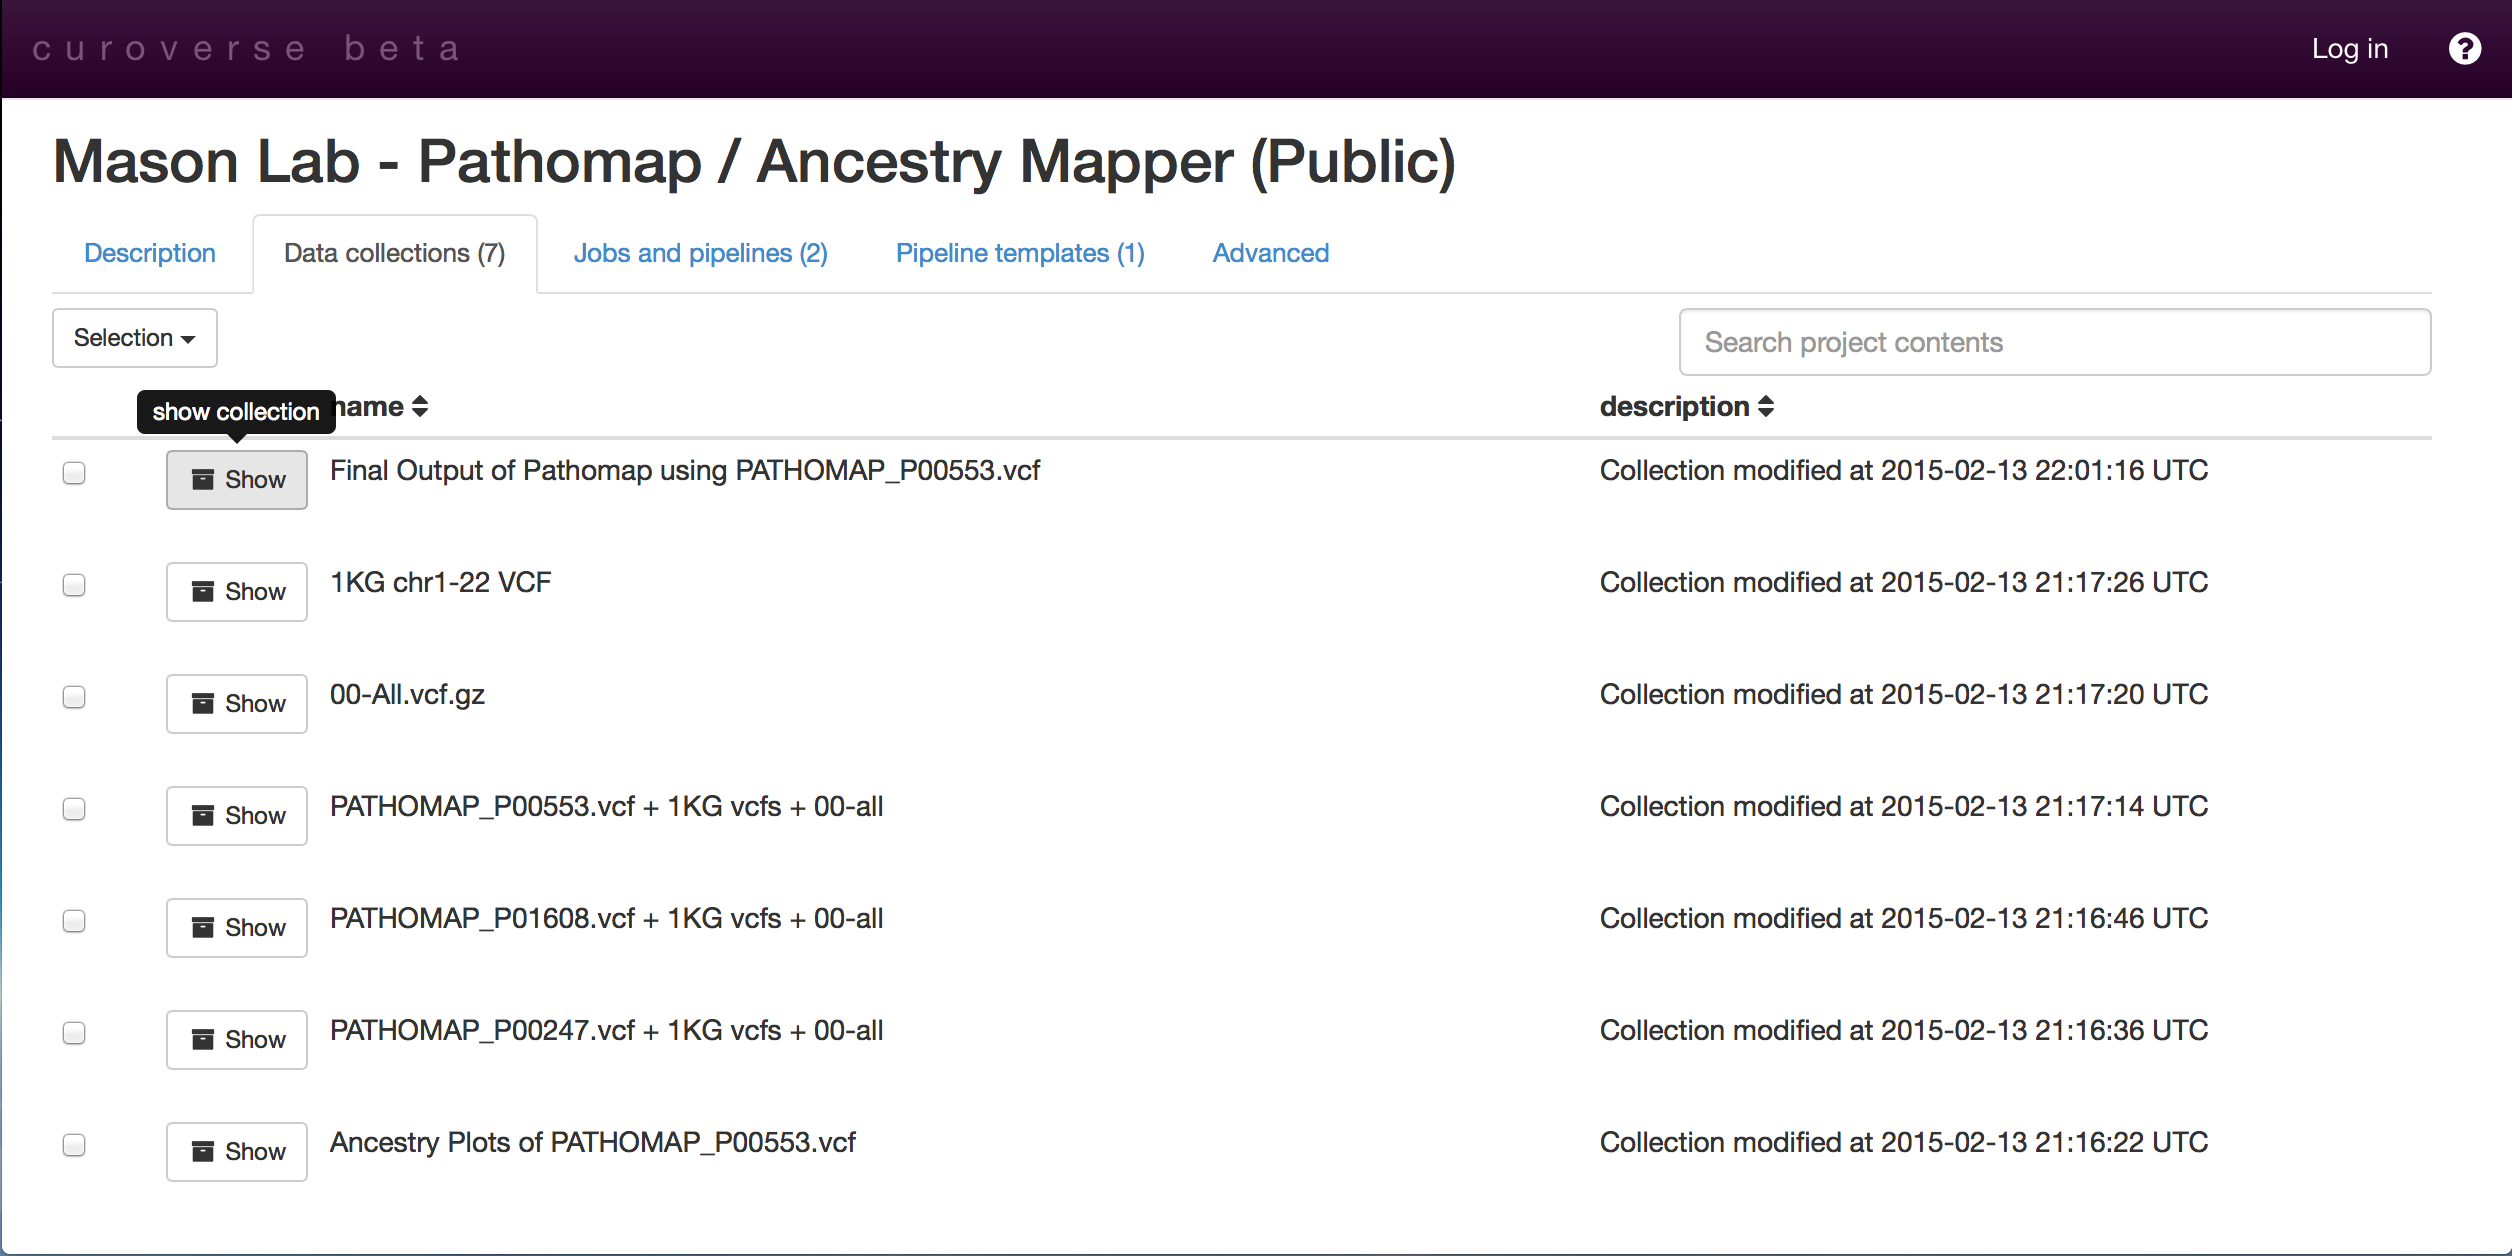The width and height of the screenshot is (2512, 1256).
Task: Show the PATHOMAP_P01608.vcf collection
Action: [x=237, y=927]
